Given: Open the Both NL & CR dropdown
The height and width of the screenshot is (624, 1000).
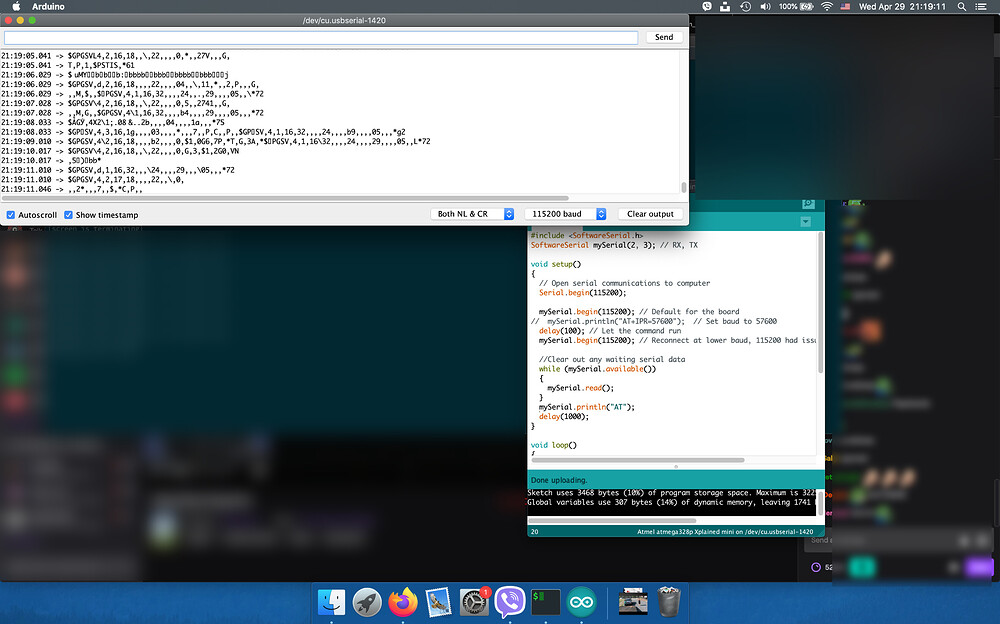Looking at the screenshot, I should click(473, 213).
